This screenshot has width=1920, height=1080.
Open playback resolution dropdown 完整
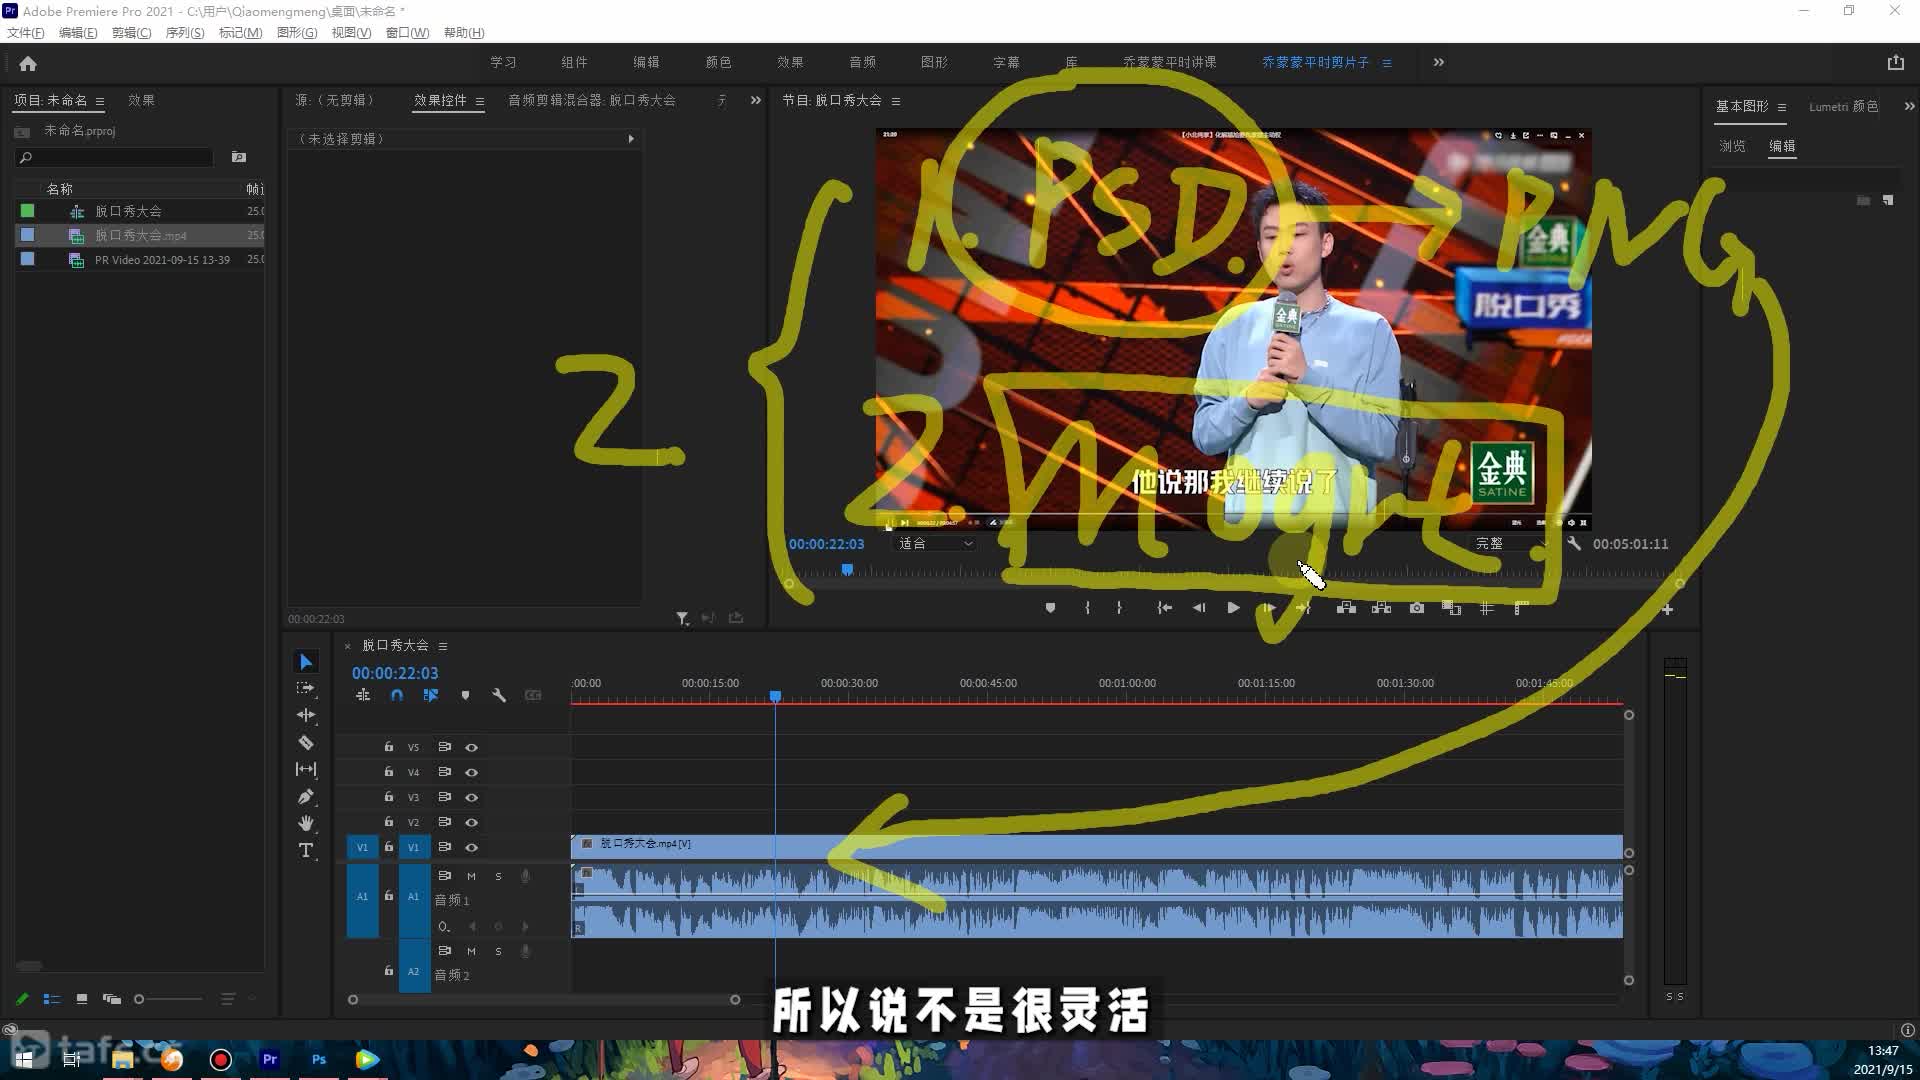1512,543
